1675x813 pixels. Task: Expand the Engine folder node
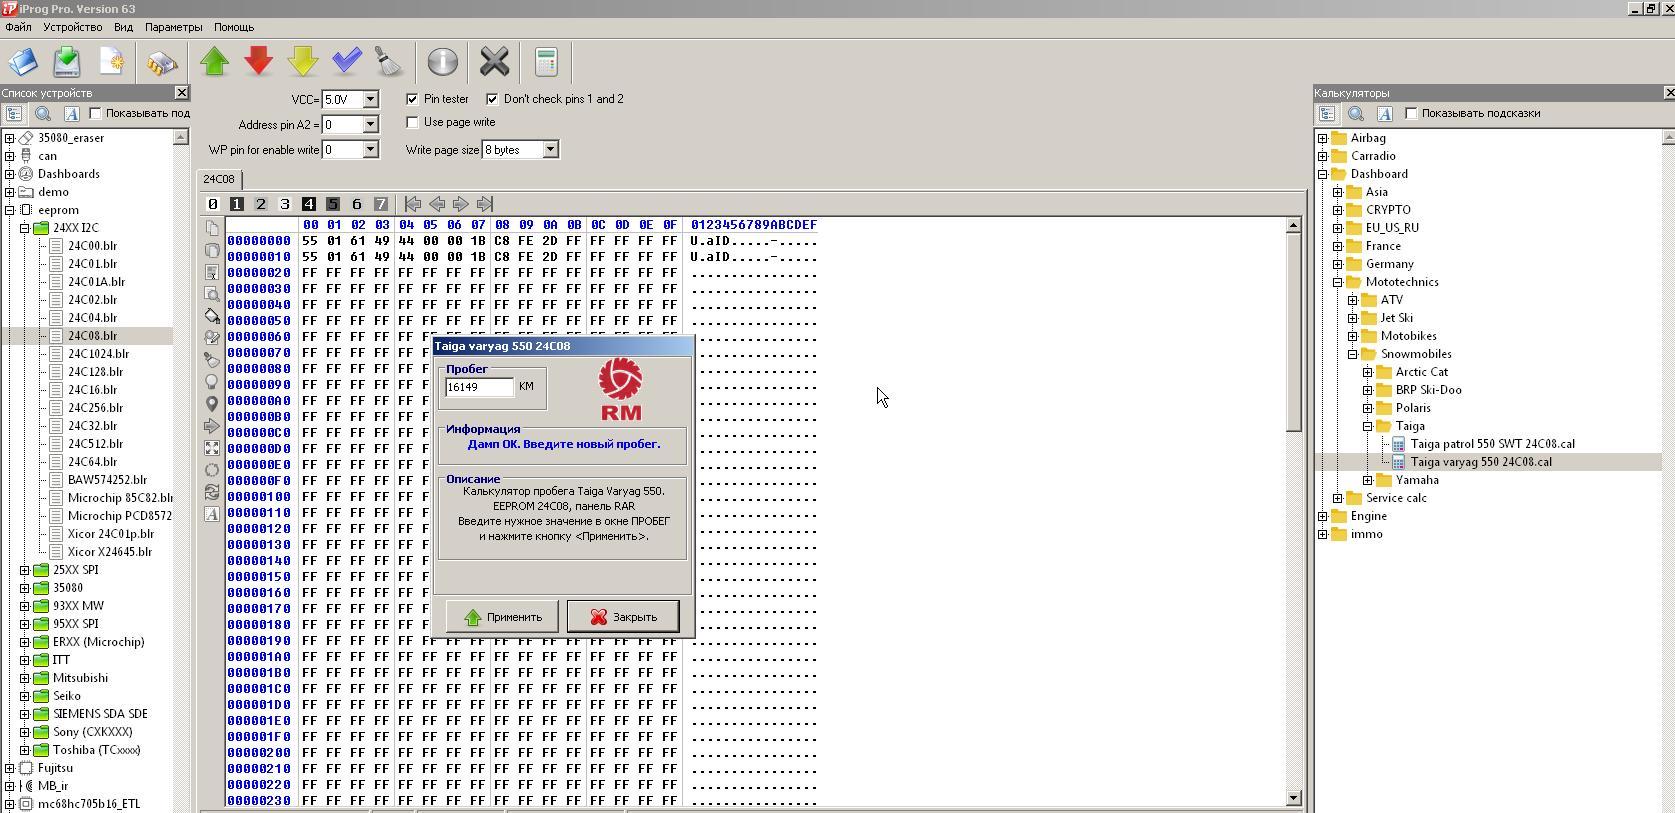[x=1323, y=516]
